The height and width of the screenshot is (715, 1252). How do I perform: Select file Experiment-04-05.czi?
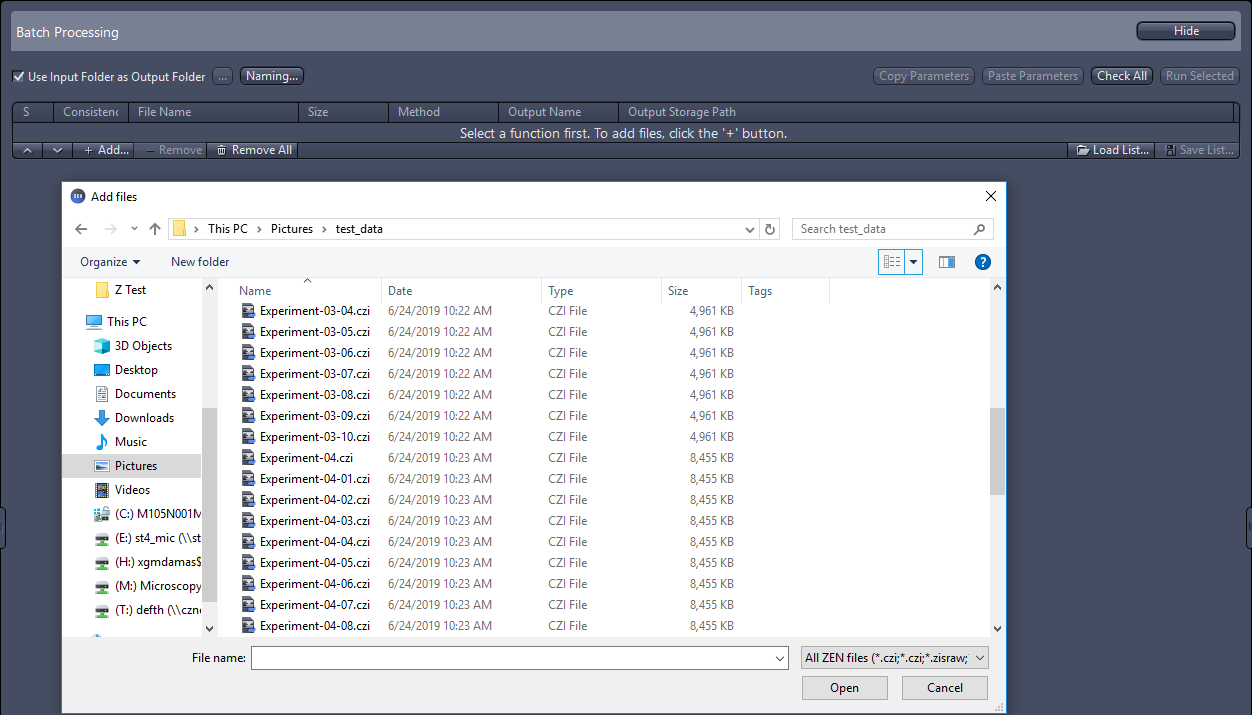point(315,563)
